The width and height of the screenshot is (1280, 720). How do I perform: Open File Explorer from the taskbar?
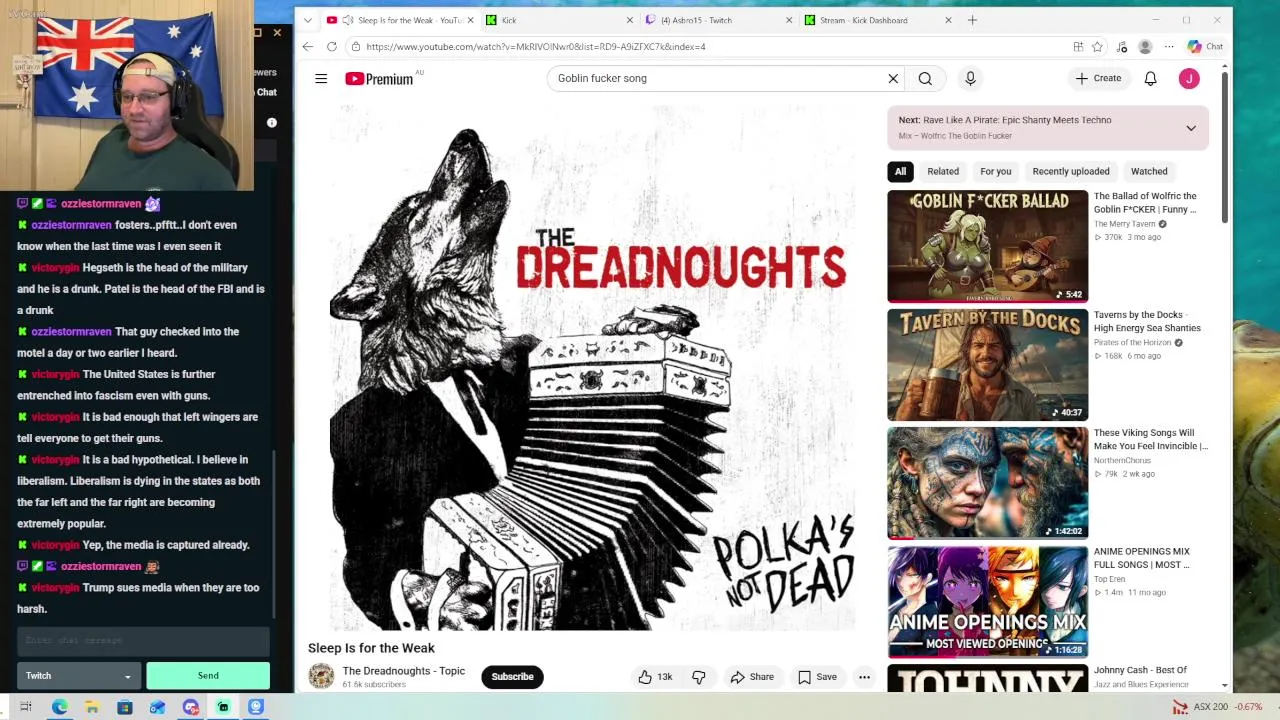92,707
